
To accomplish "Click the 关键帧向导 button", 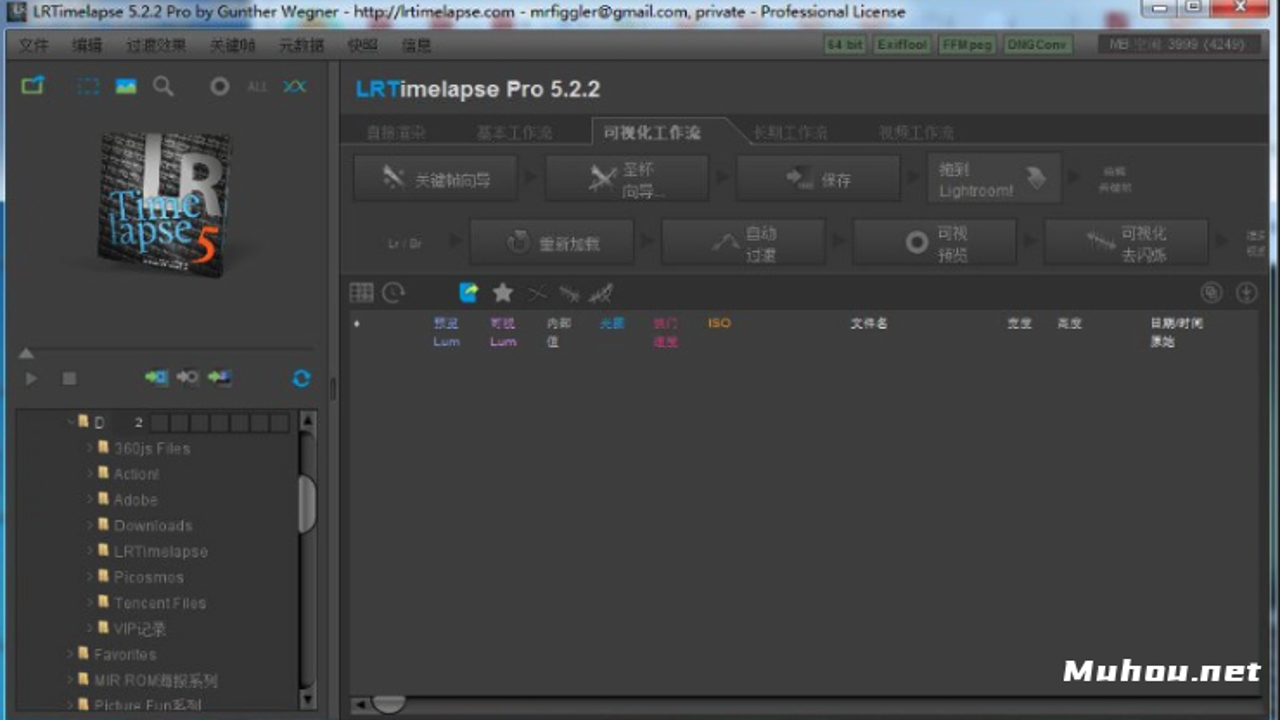I will tap(435, 179).
